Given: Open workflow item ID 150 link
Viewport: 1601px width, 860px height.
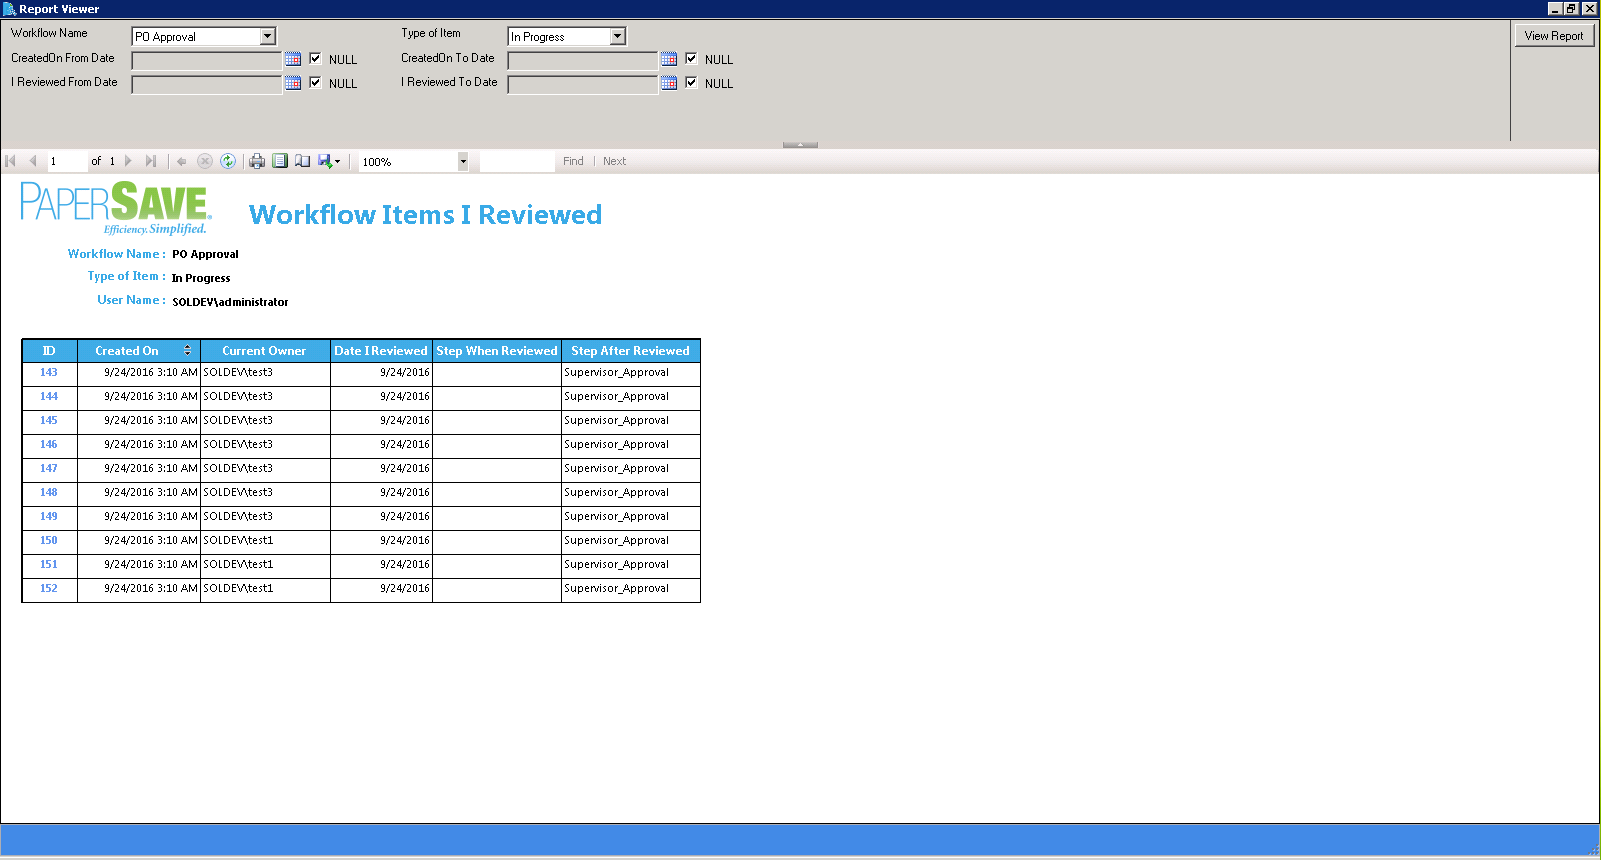Looking at the screenshot, I should coord(49,540).
